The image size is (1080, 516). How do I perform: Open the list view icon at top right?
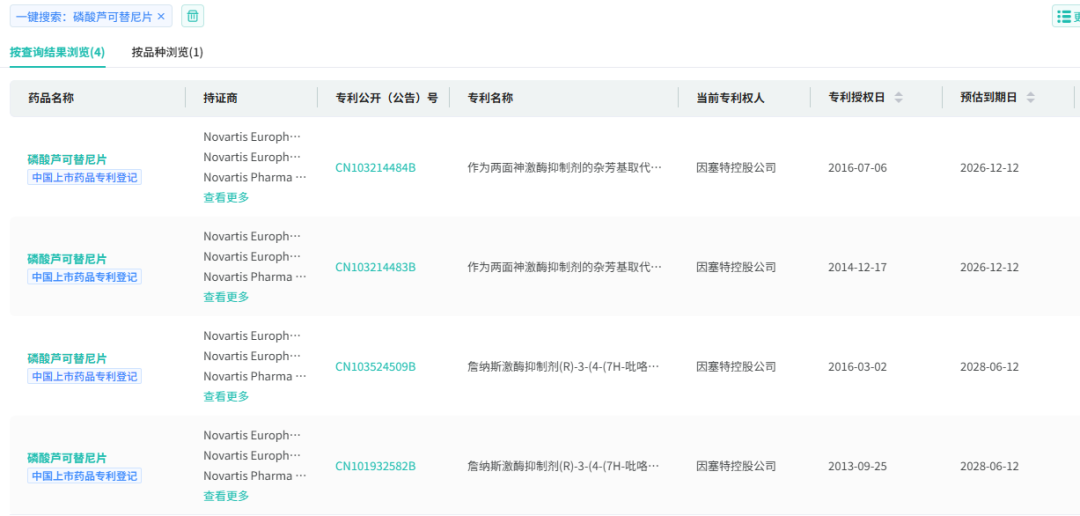pyautogui.click(x=1066, y=17)
